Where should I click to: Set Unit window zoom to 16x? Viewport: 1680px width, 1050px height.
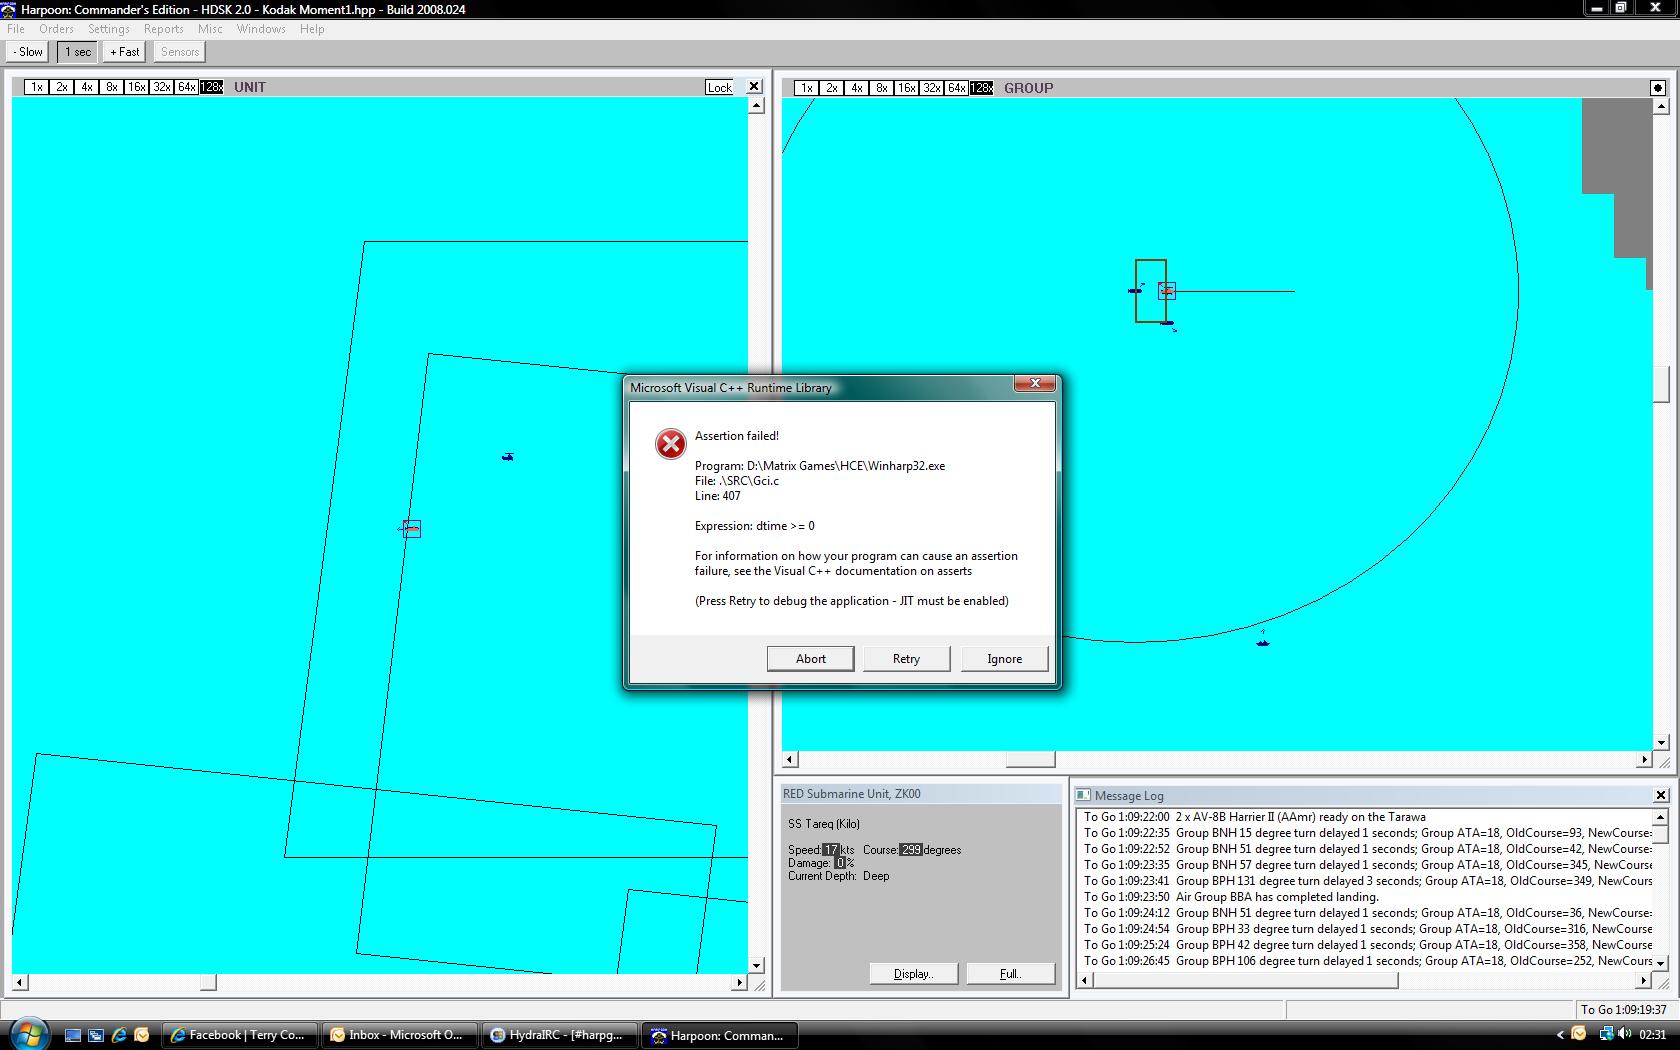click(x=136, y=88)
